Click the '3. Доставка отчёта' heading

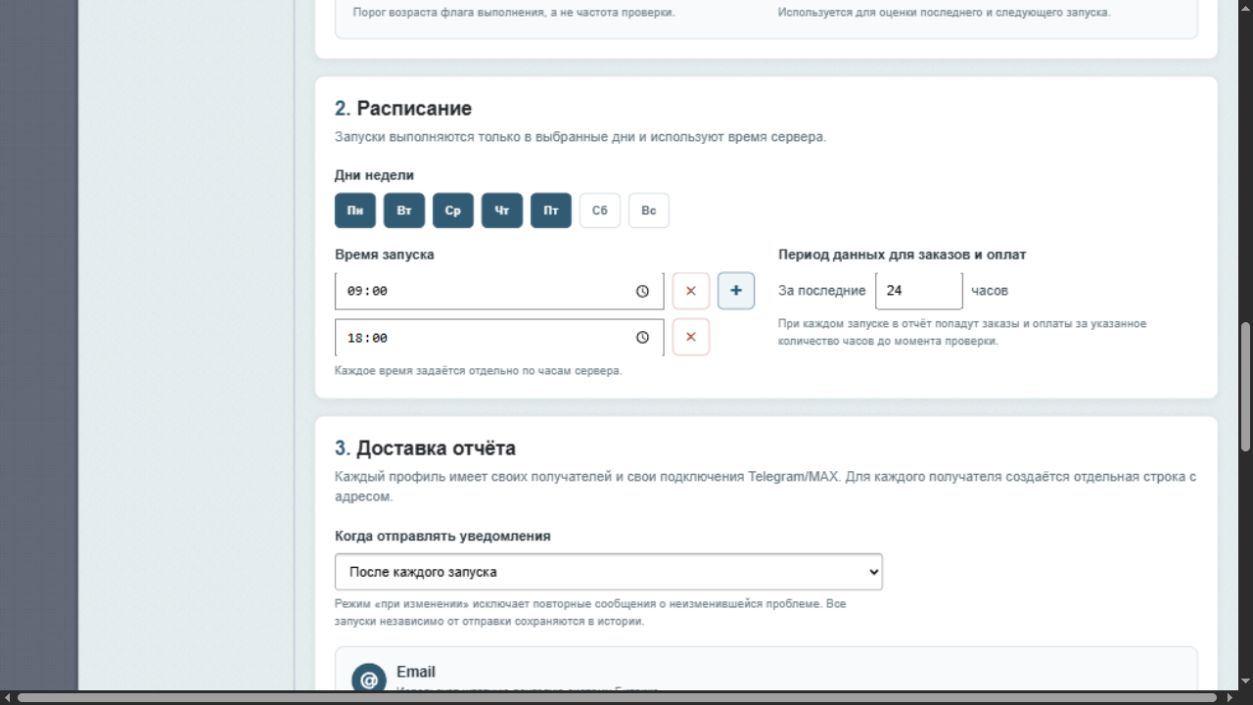[425, 448]
